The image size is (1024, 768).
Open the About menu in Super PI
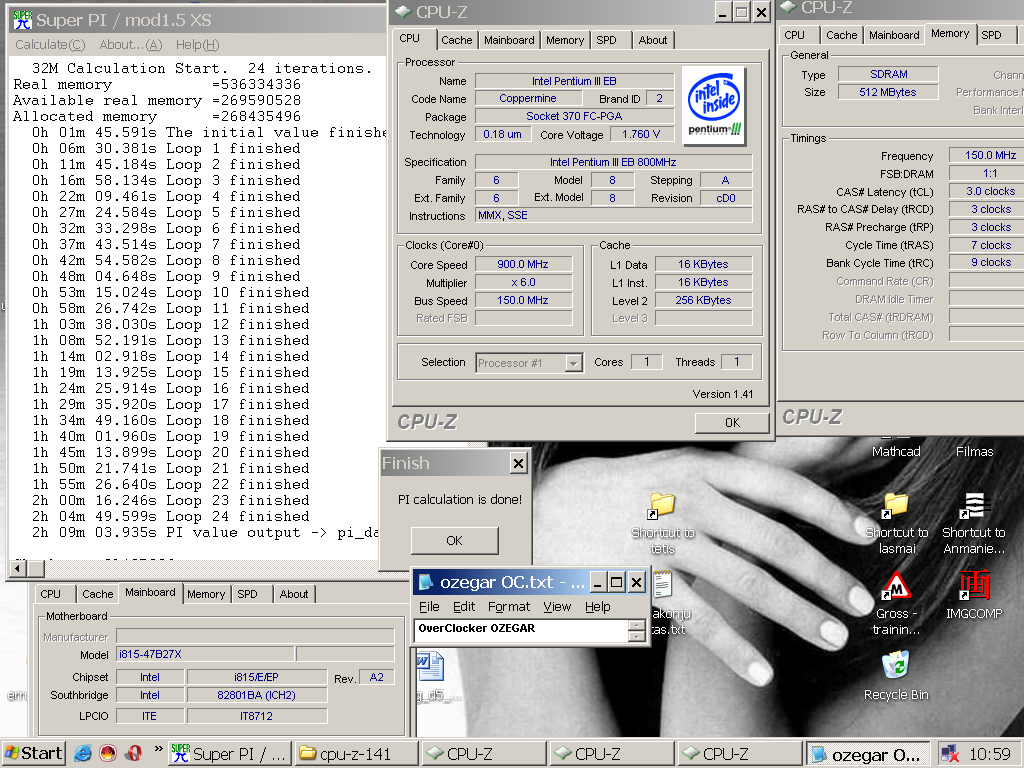pos(131,44)
